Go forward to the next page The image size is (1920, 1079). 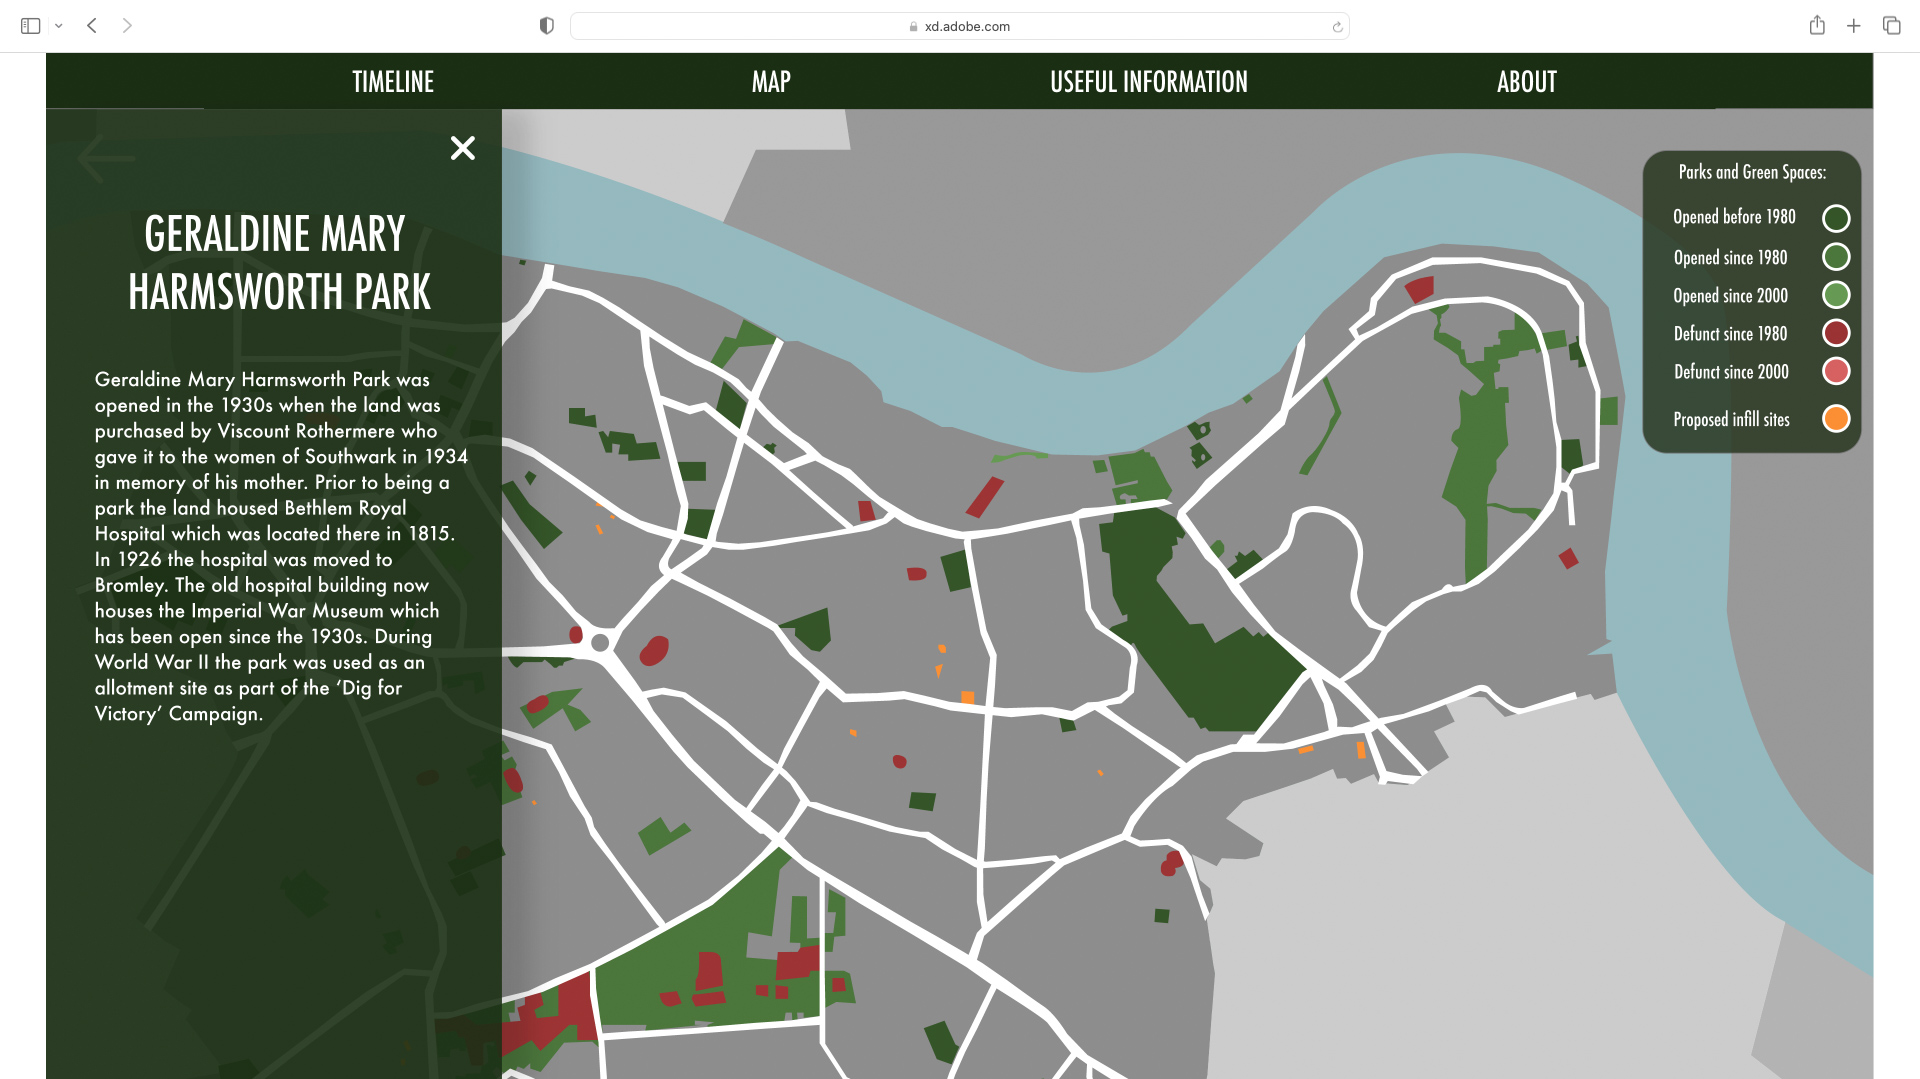click(x=127, y=26)
